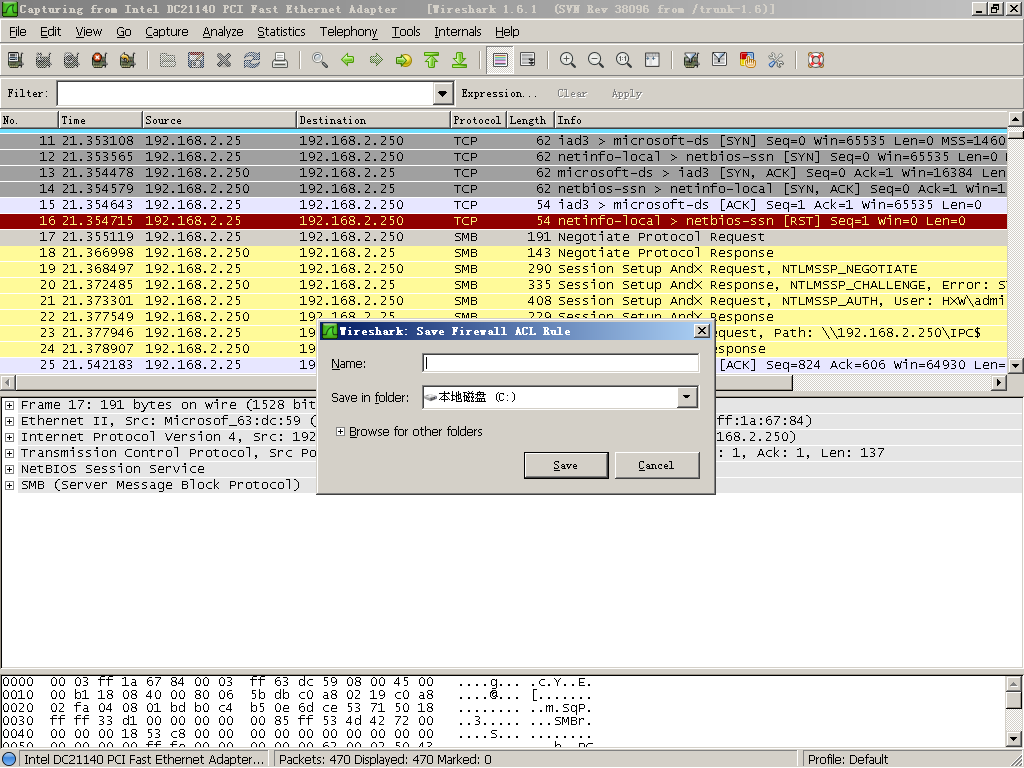The height and width of the screenshot is (768, 1024).
Task: Sort by the Protocol column header
Action: 479,120
